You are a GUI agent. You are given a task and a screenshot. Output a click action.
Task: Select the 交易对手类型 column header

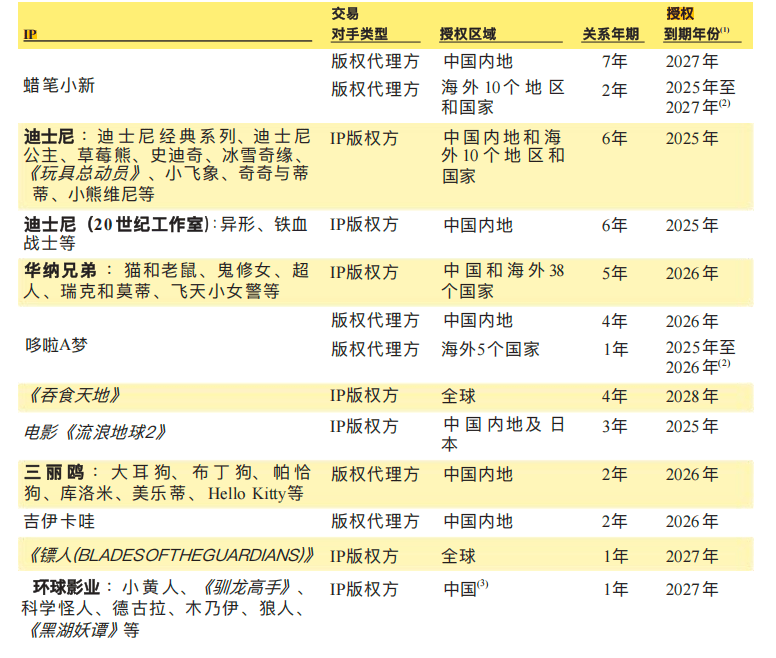(359, 24)
